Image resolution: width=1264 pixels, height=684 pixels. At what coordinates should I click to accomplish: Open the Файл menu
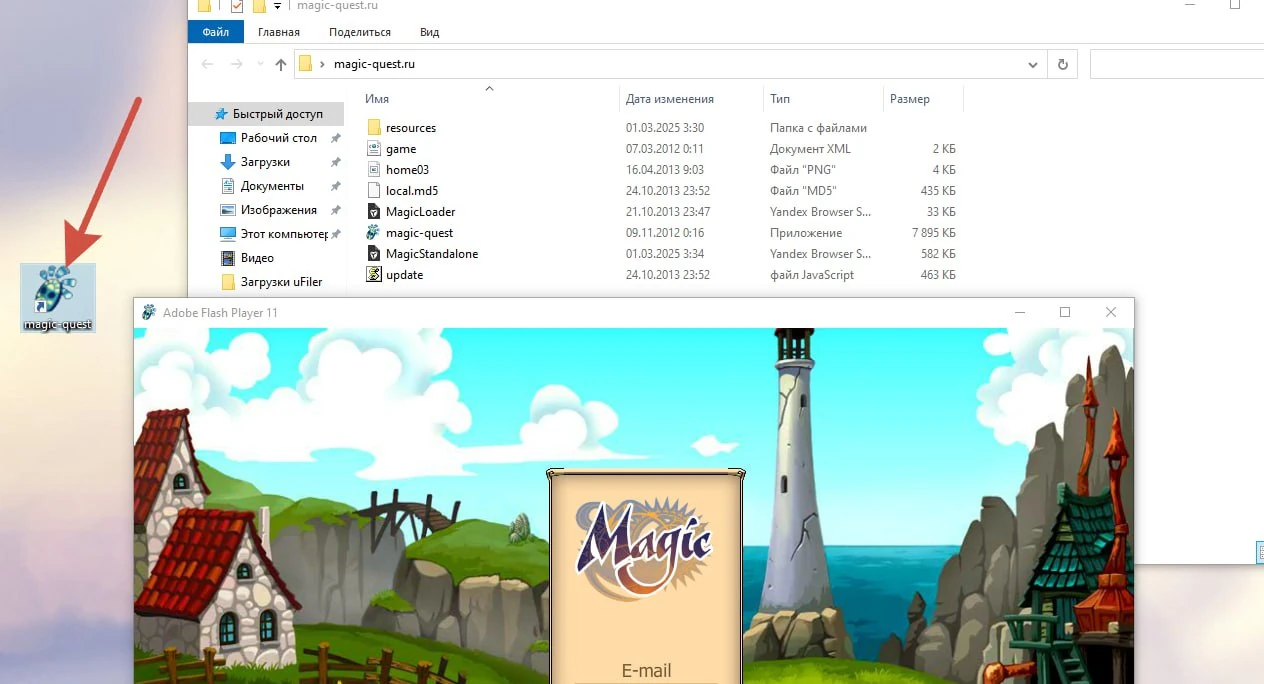click(x=216, y=32)
